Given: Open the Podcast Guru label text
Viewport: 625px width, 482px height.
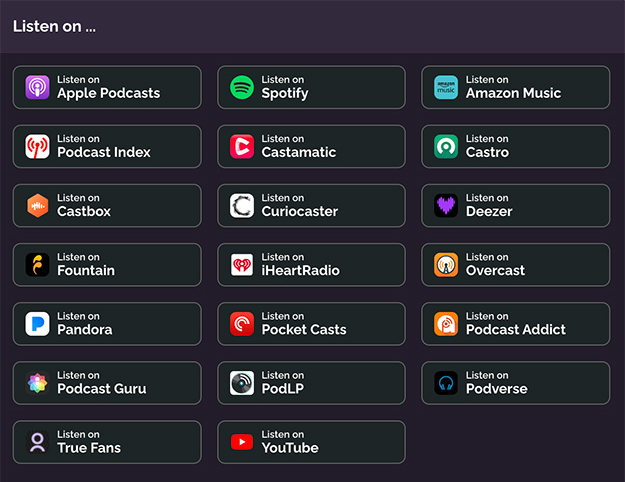Looking at the screenshot, I should [102, 388].
